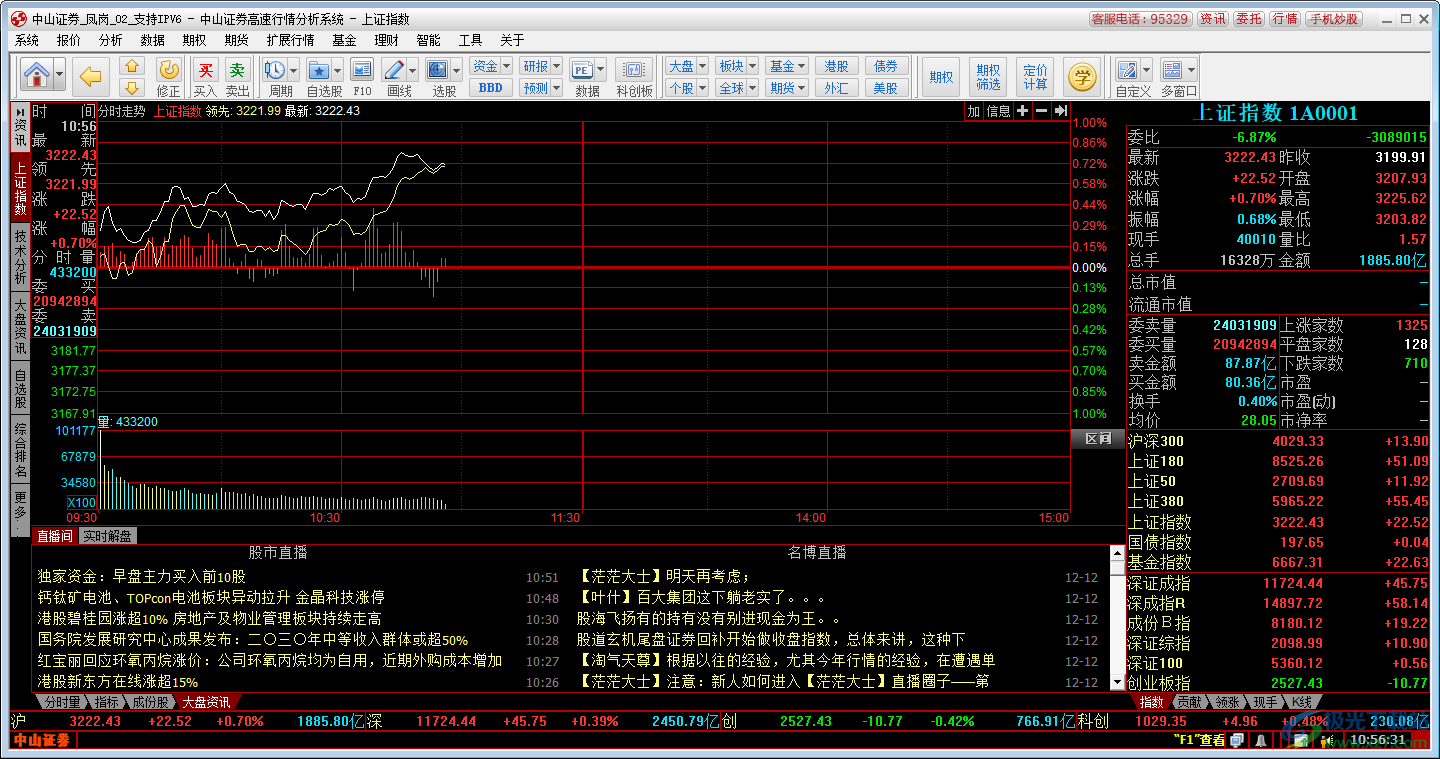
Task: Click news panel scrollbar down arrow
Action: pyautogui.click(x=1118, y=682)
